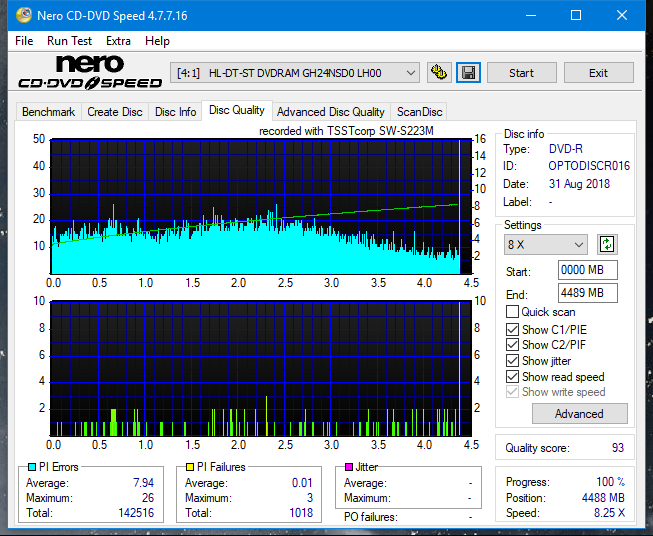This screenshot has height=536, width=653.
Task: Click the Nero app icon in title bar
Action: (x=24, y=15)
